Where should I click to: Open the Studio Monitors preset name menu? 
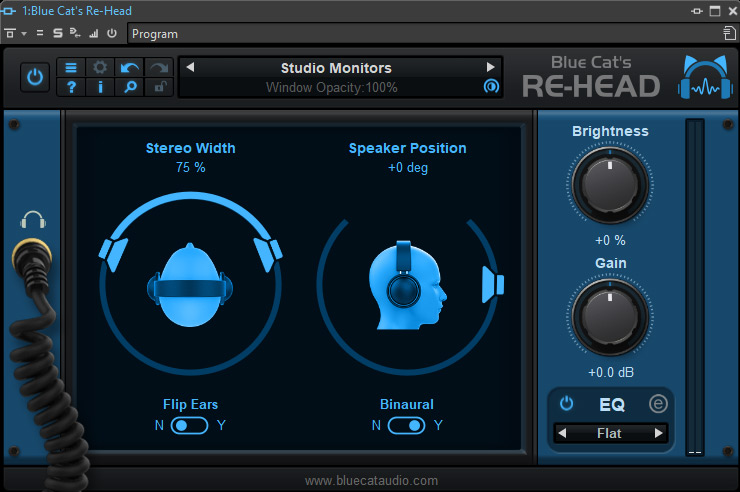336,68
